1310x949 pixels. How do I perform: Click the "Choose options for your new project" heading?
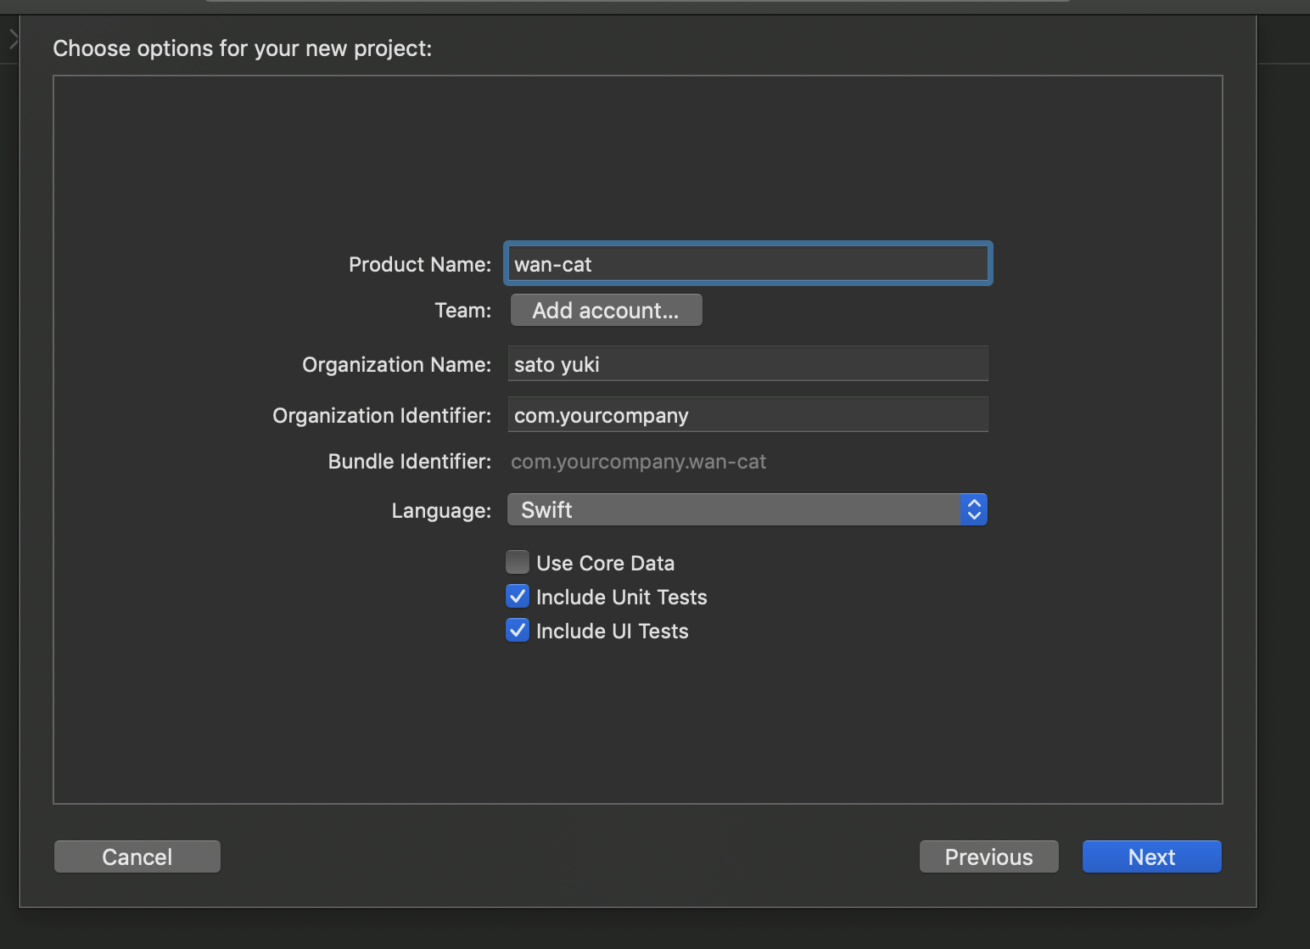point(242,48)
